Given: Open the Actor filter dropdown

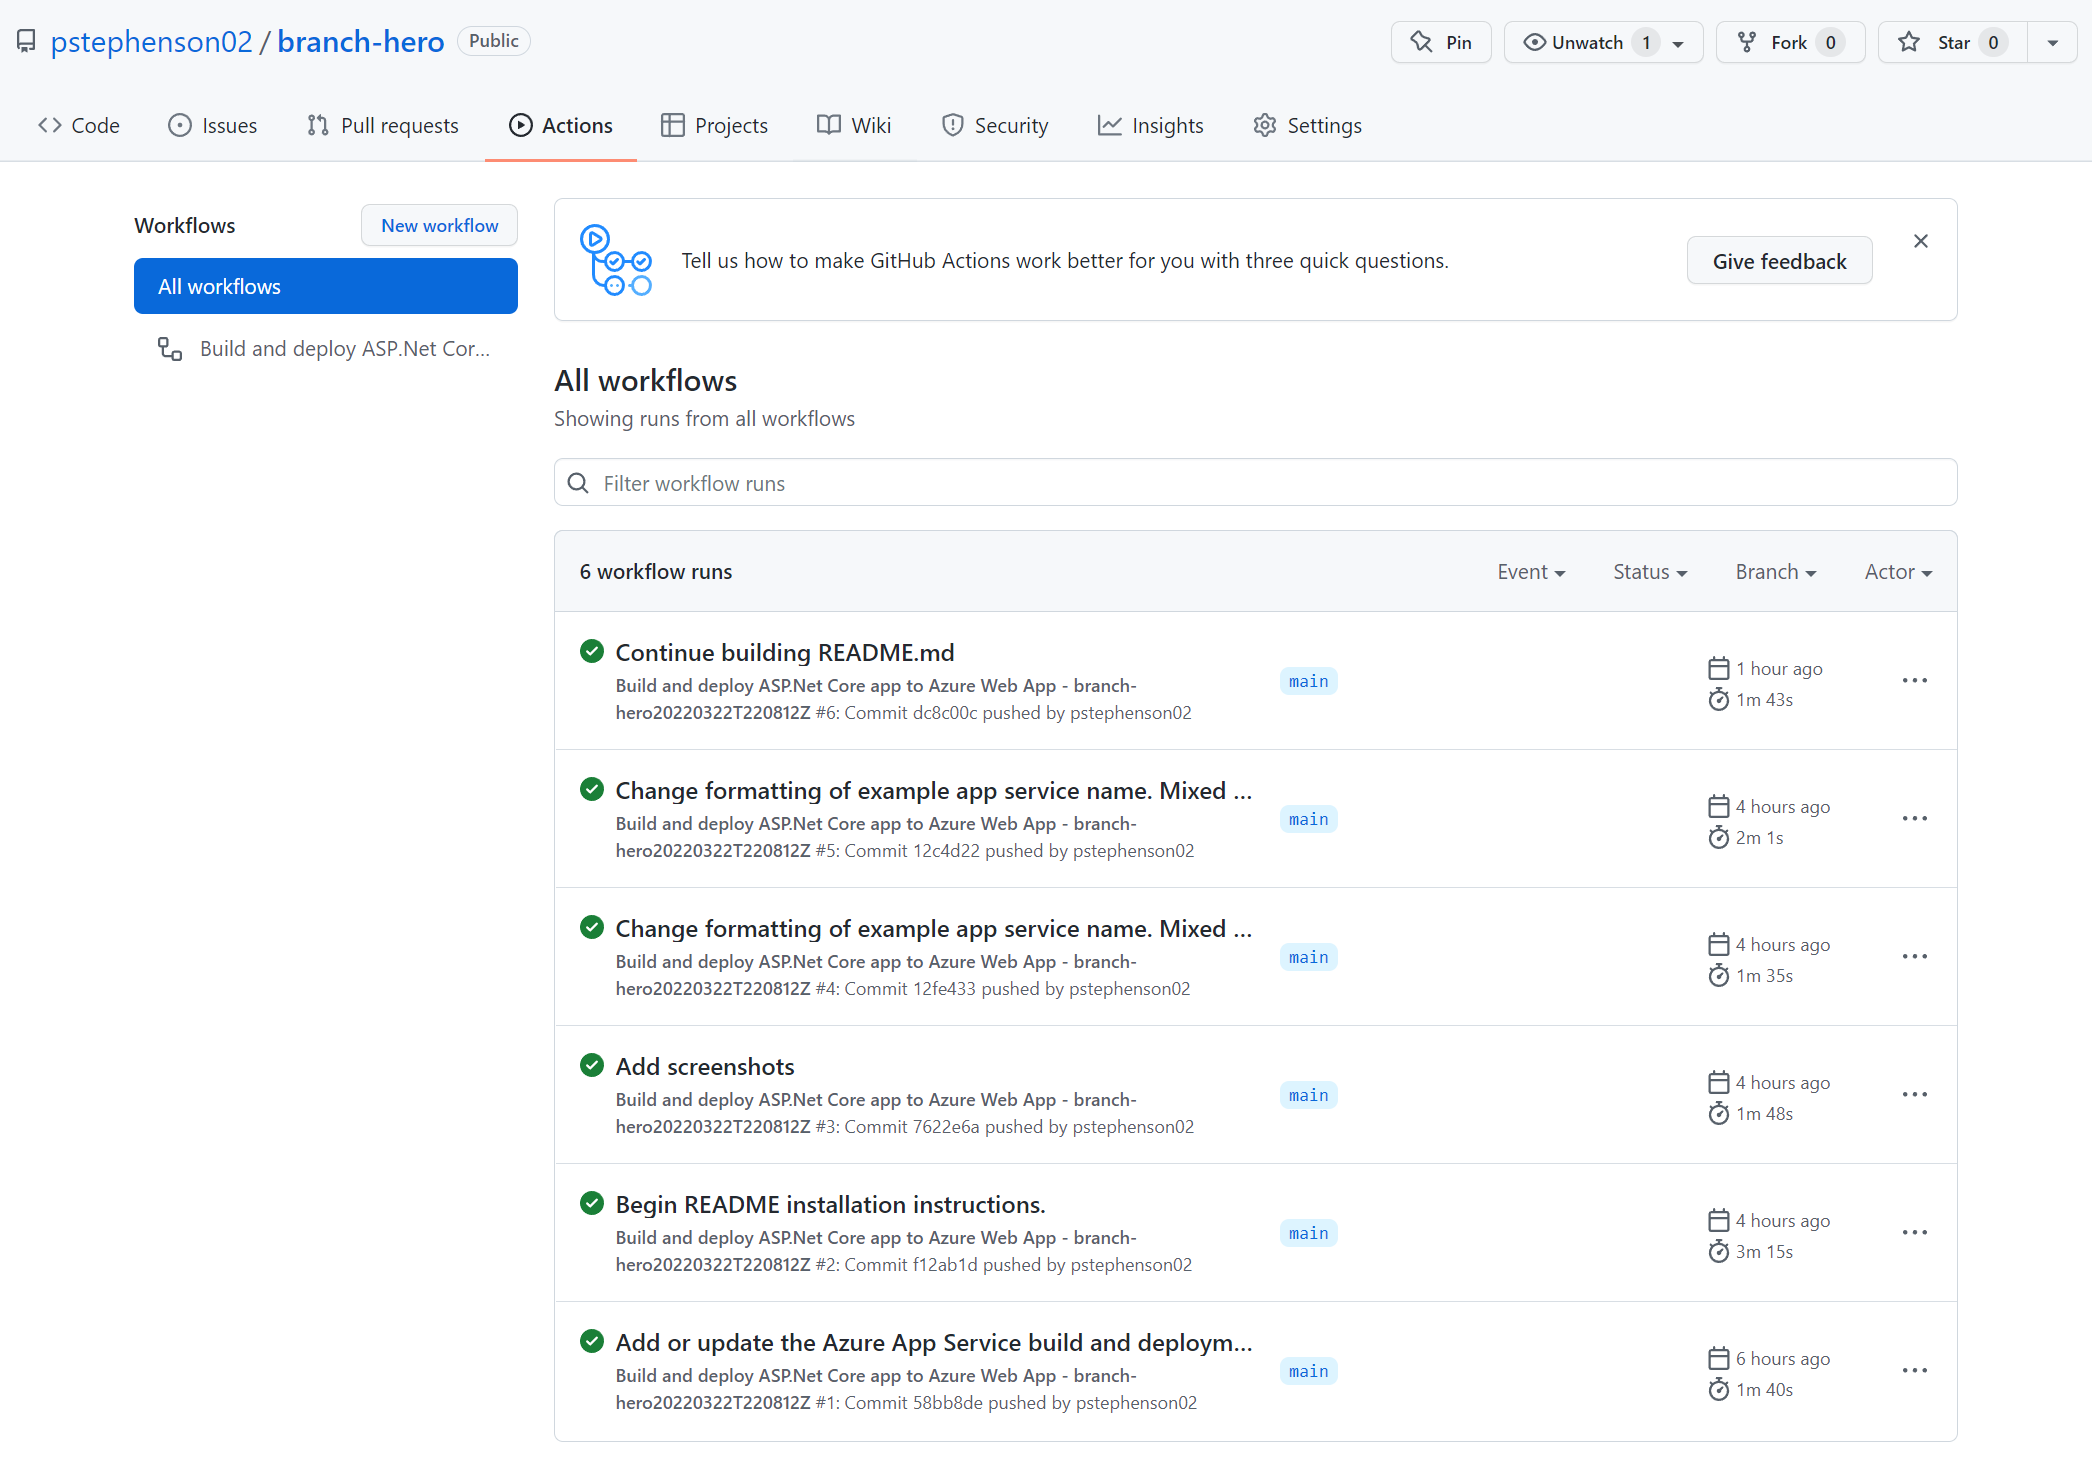Looking at the screenshot, I should point(1897,572).
